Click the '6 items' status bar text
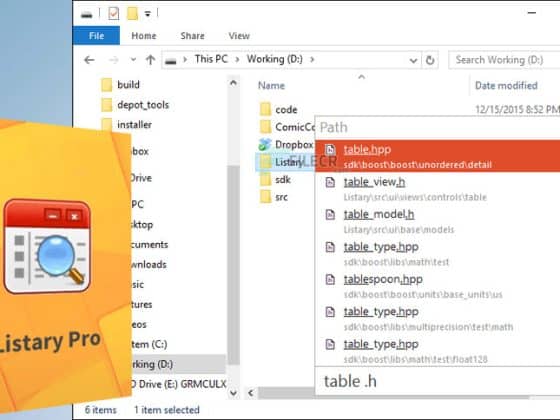Image resolution: width=560 pixels, height=420 pixels. tap(101, 410)
